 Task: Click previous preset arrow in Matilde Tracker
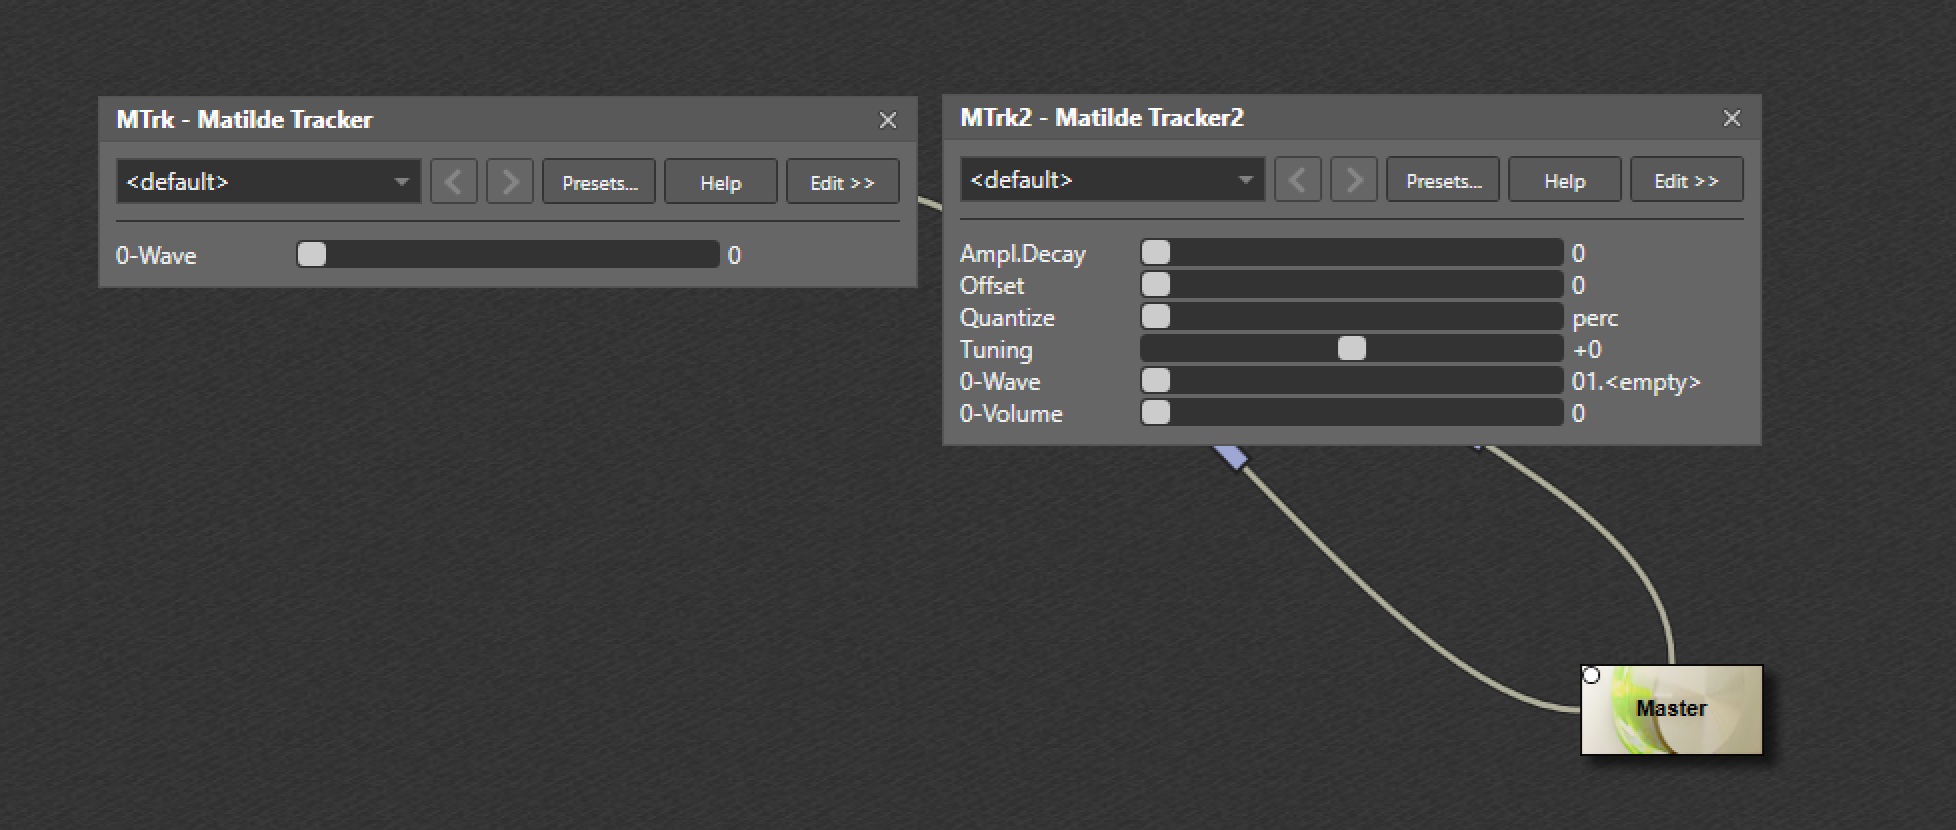click(x=453, y=182)
